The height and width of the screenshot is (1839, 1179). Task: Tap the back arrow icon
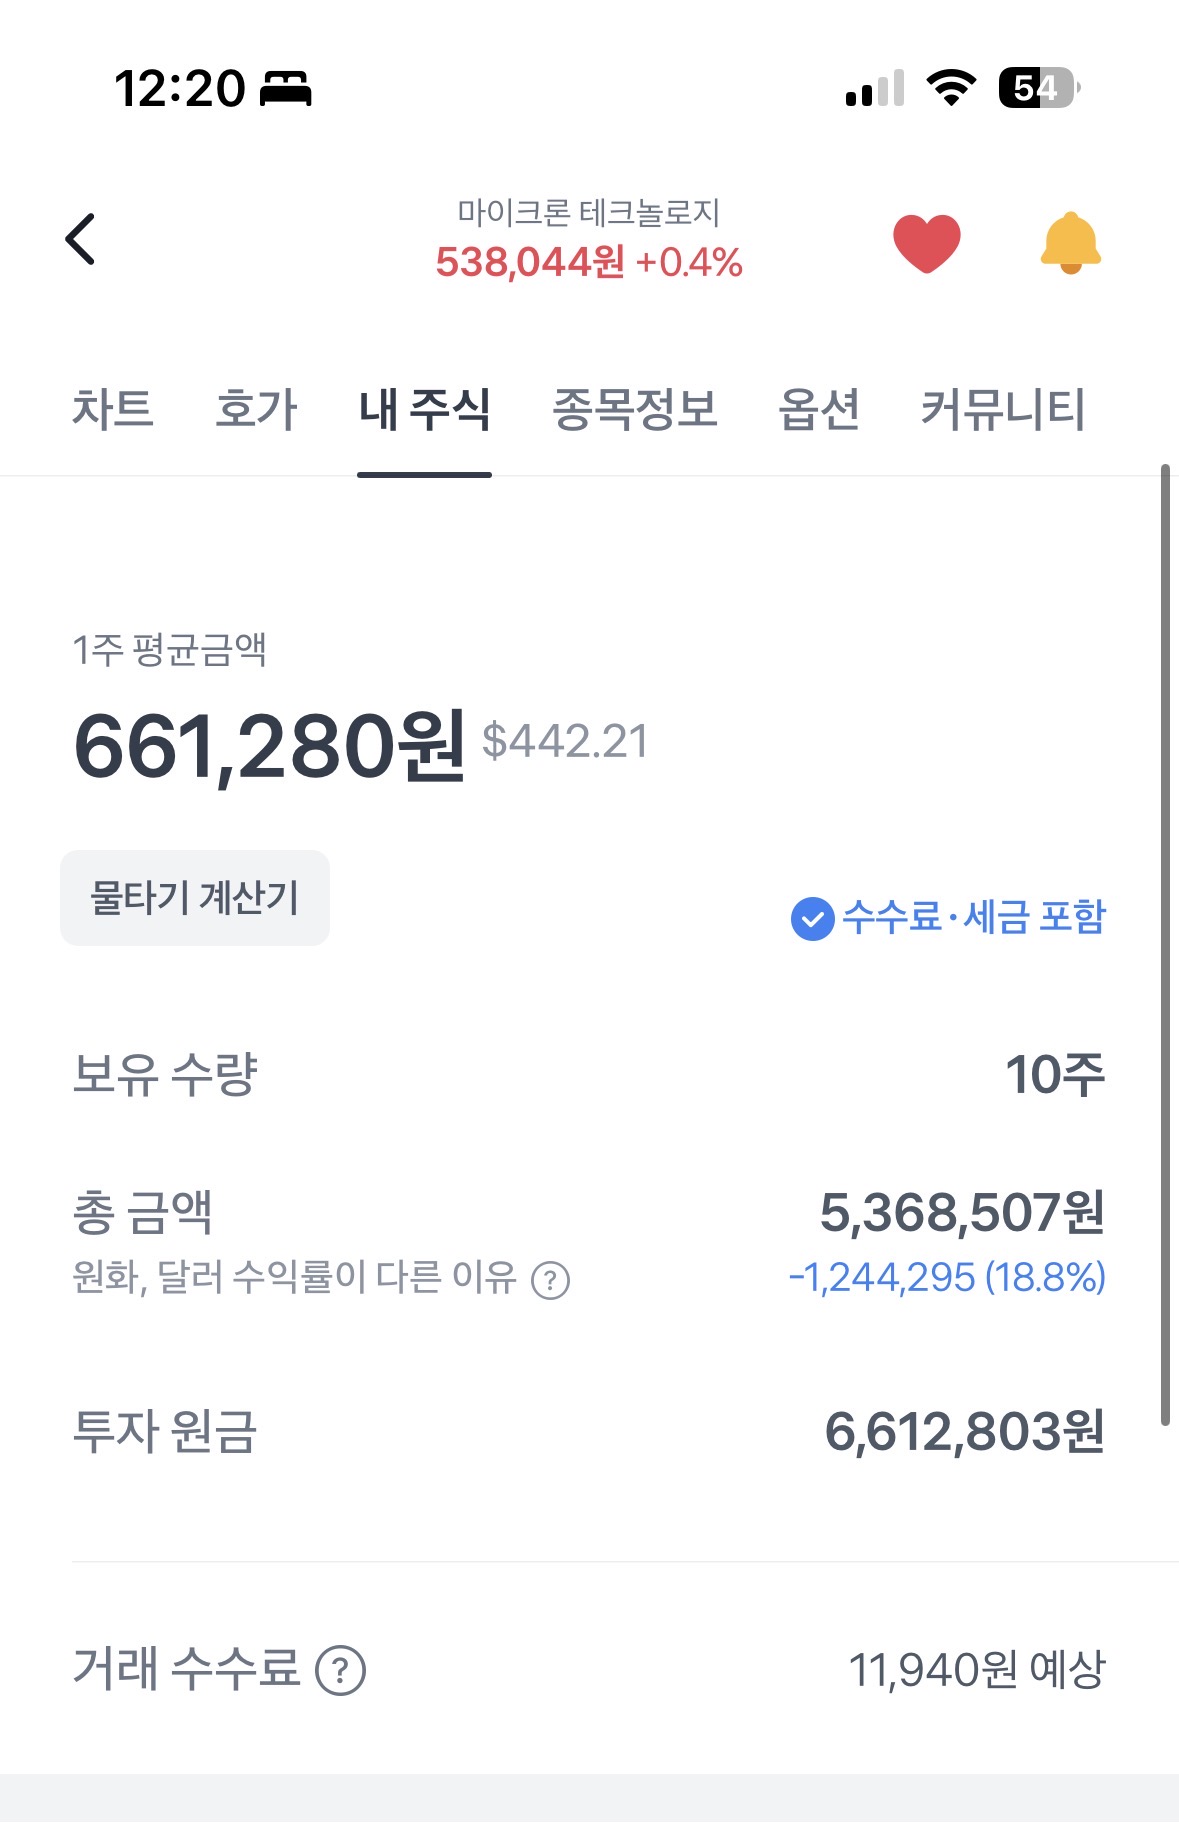click(x=80, y=240)
